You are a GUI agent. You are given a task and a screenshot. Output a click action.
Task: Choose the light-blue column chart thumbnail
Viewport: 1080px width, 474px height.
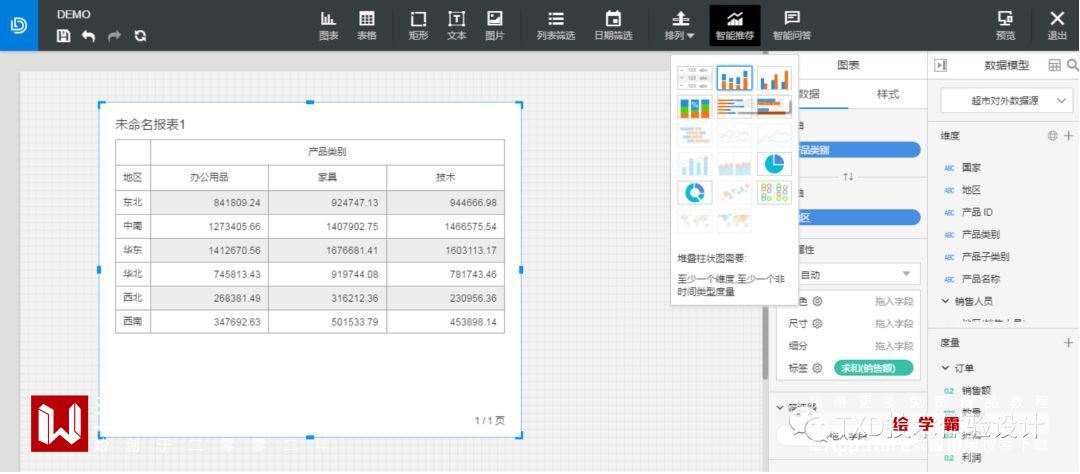point(694,164)
